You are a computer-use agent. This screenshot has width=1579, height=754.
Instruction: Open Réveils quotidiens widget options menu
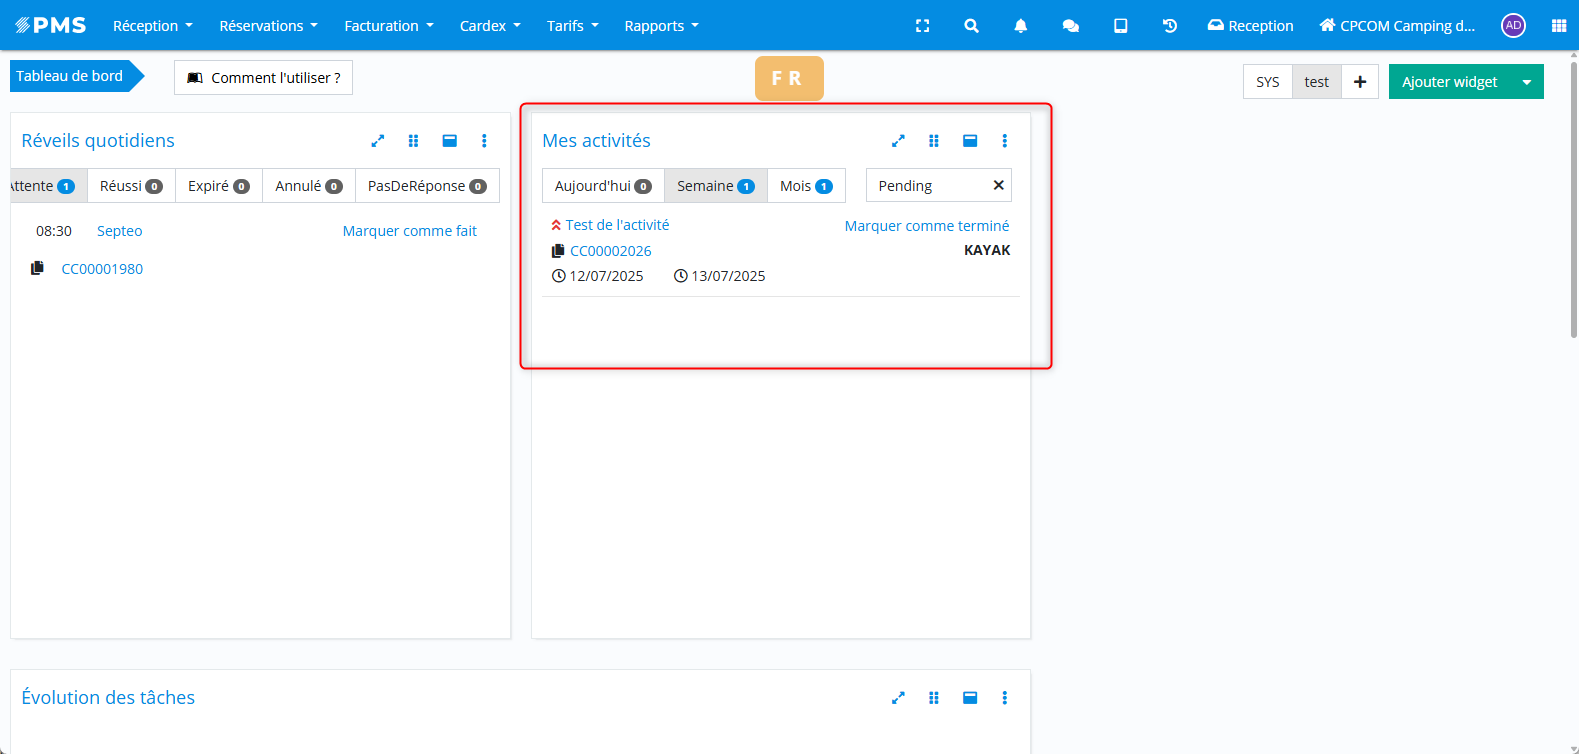pos(484,141)
